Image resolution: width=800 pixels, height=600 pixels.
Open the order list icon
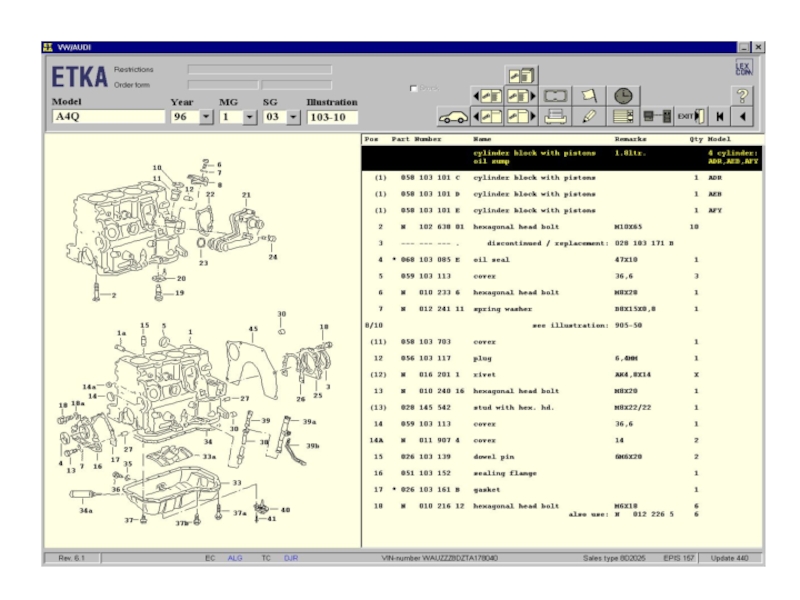coord(623,117)
